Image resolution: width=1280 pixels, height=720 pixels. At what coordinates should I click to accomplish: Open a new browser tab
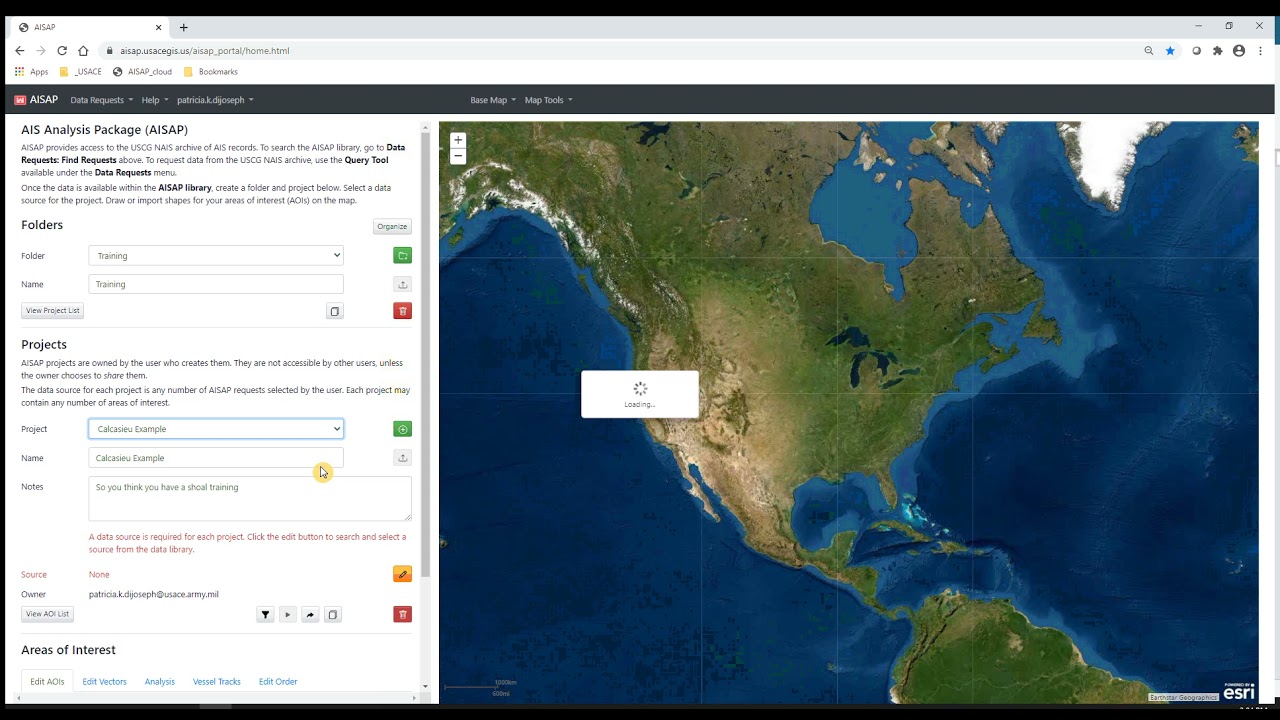click(183, 27)
